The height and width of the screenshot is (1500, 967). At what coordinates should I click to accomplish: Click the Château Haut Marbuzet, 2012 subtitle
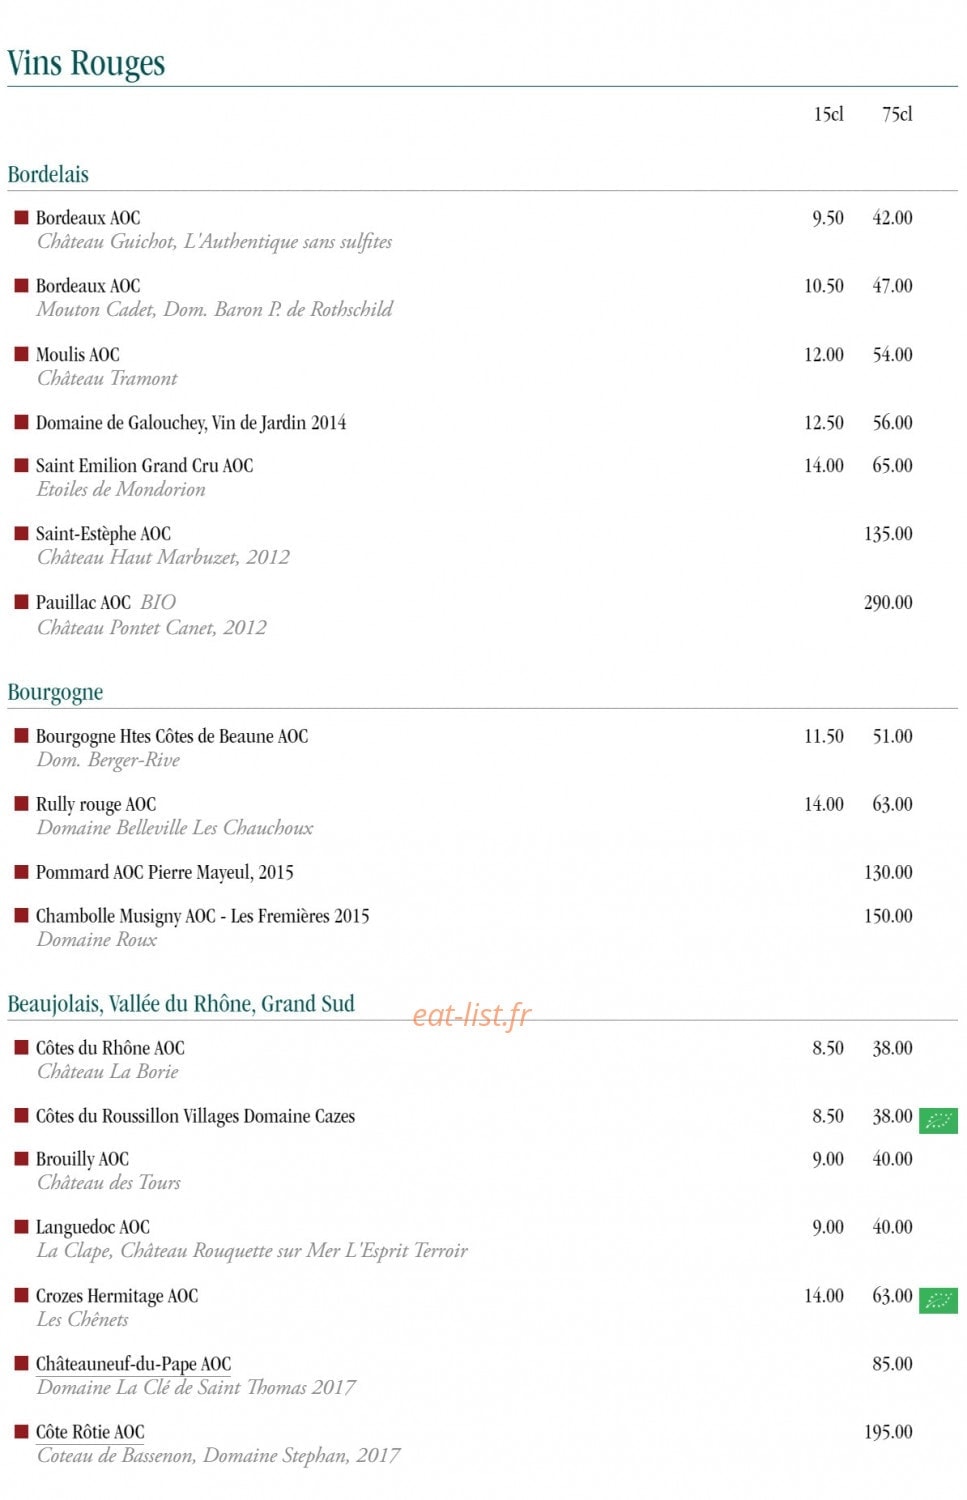(x=164, y=558)
